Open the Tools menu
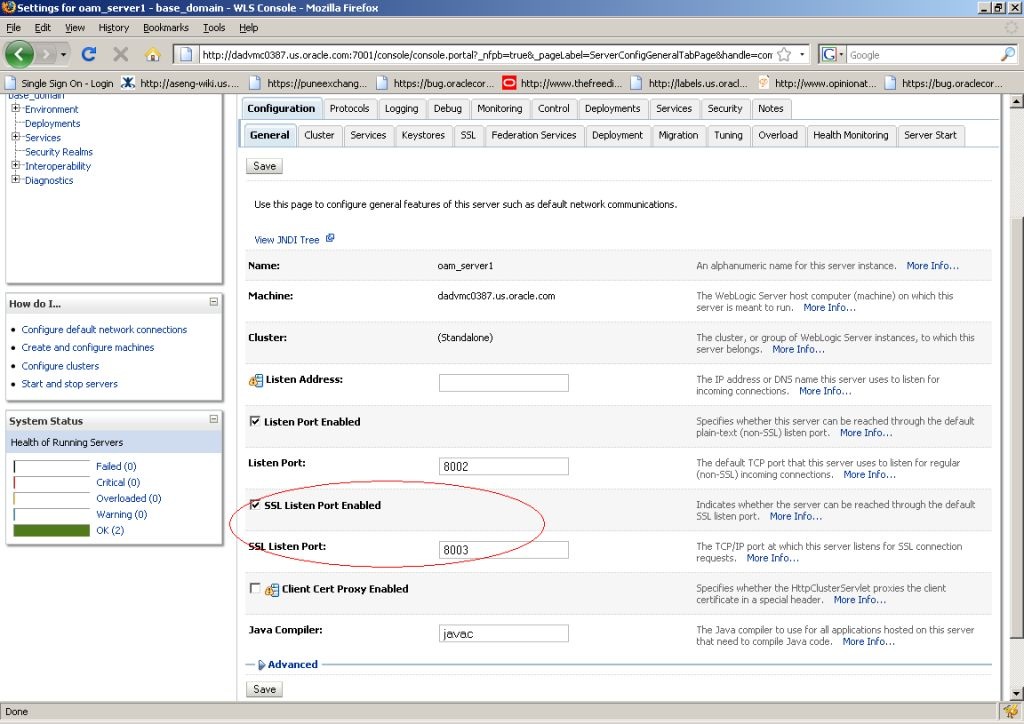Image resolution: width=1024 pixels, height=724 pixels. (214, 27)
